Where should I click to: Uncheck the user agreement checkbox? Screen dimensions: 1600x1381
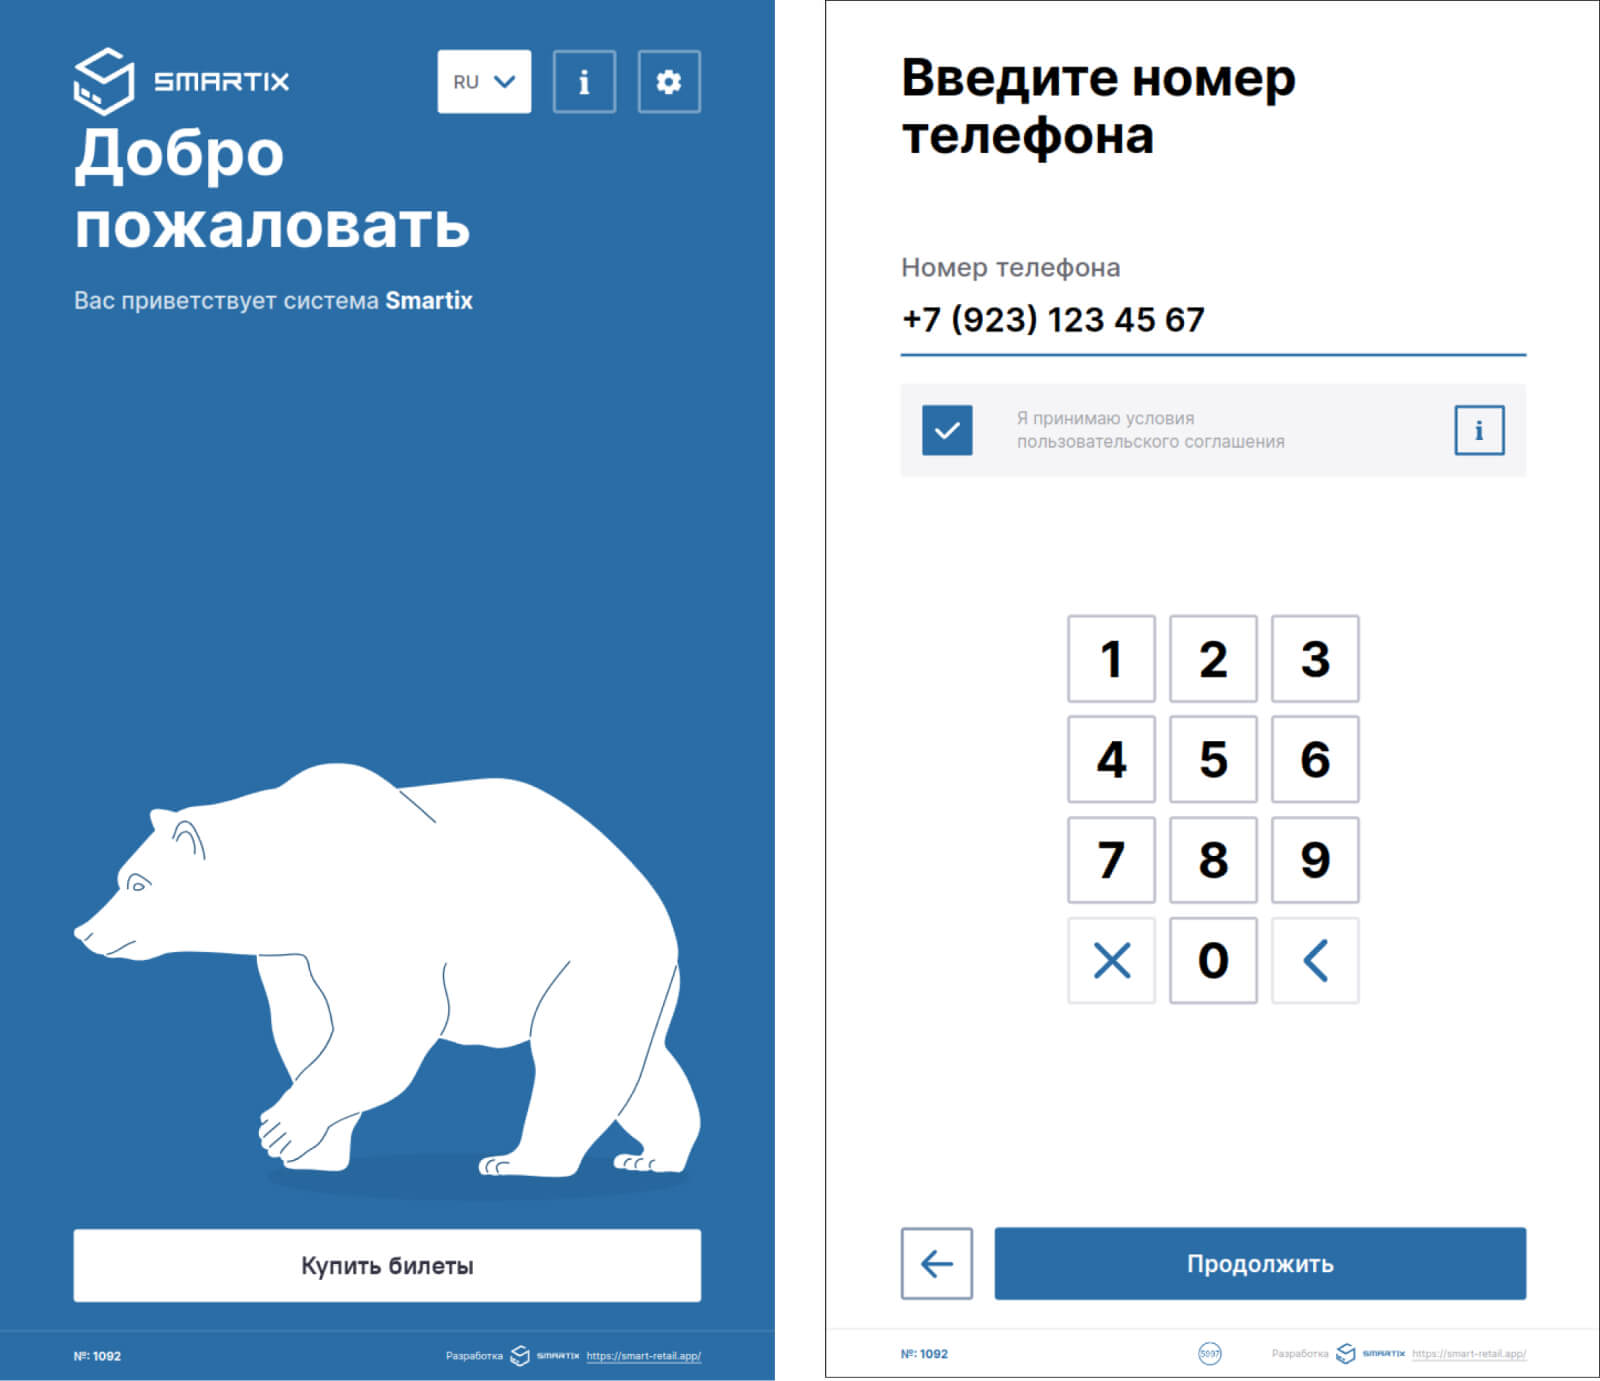point(946,430)
